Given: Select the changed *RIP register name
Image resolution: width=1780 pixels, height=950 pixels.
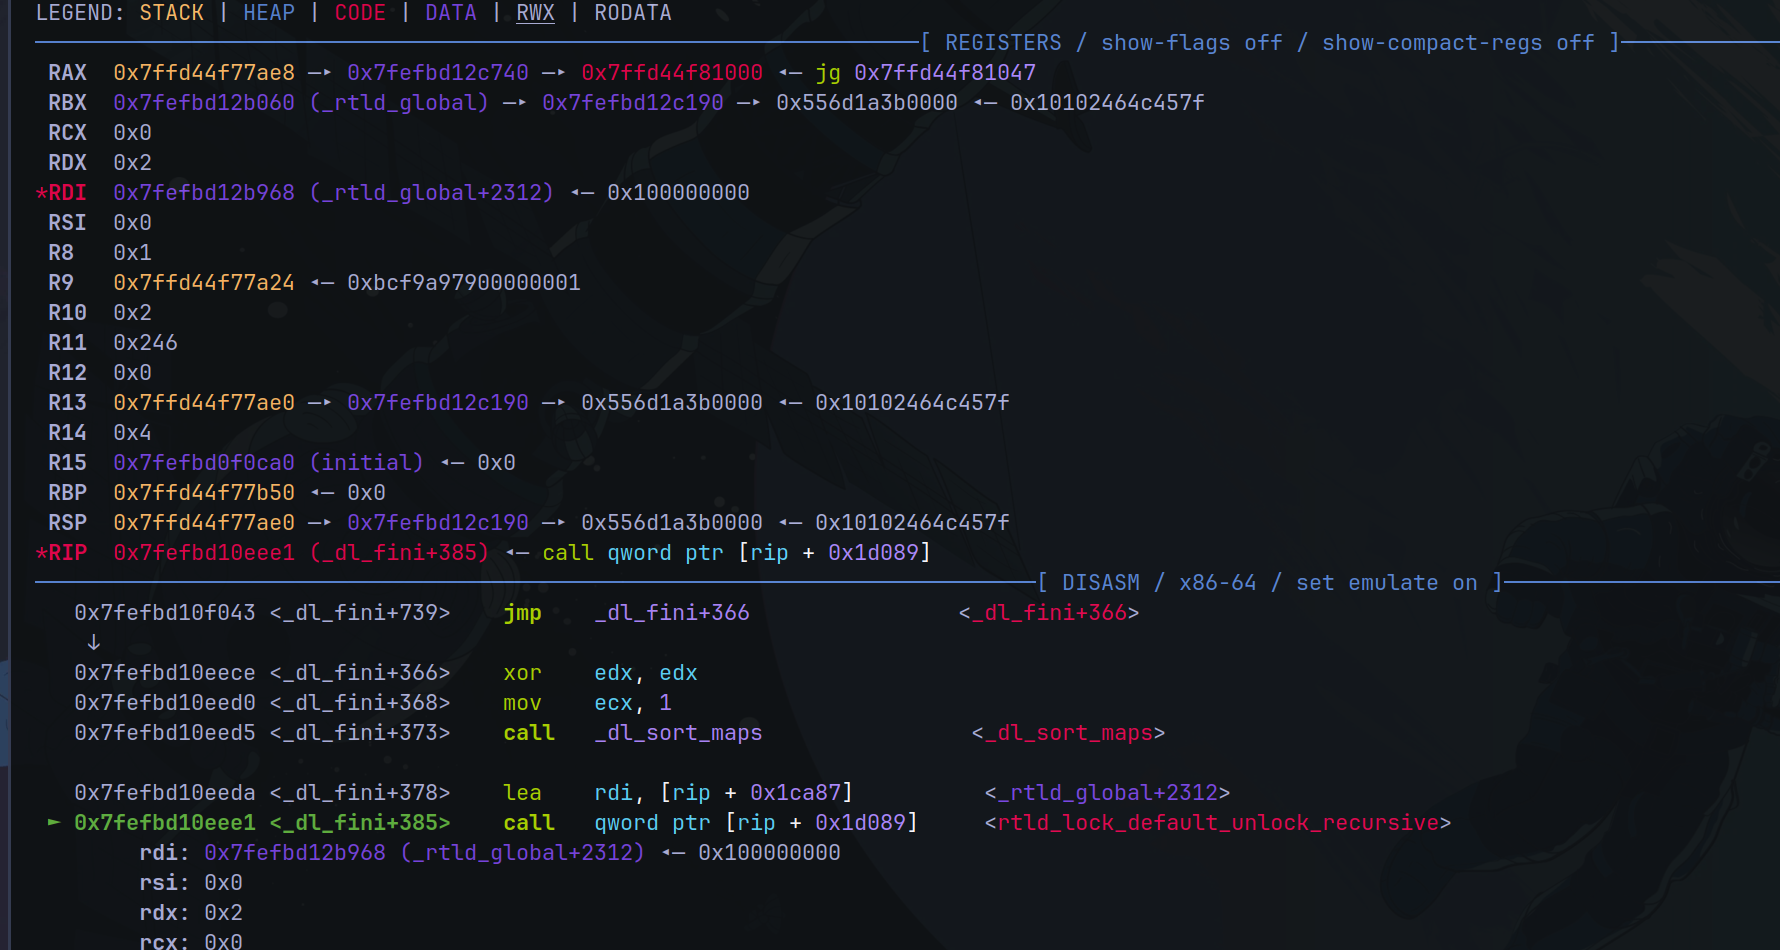Looking at the screenshot, I should pos(61,553).
